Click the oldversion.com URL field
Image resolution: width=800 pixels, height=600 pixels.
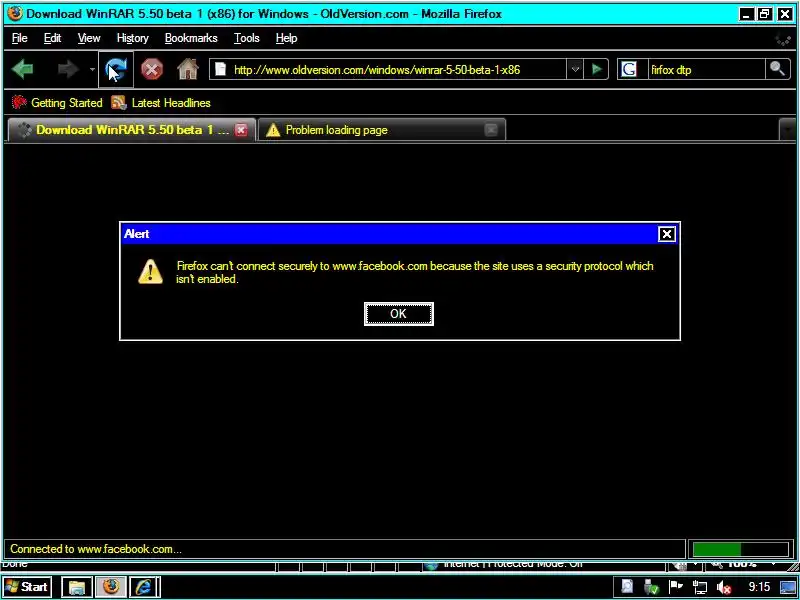point(388,69)
